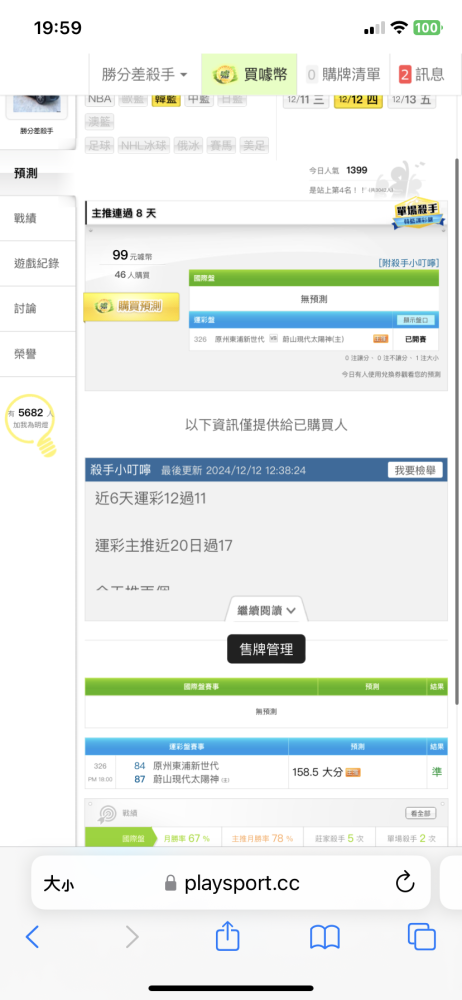Open the 討論 sidebar tab

(x=38, y=309)
